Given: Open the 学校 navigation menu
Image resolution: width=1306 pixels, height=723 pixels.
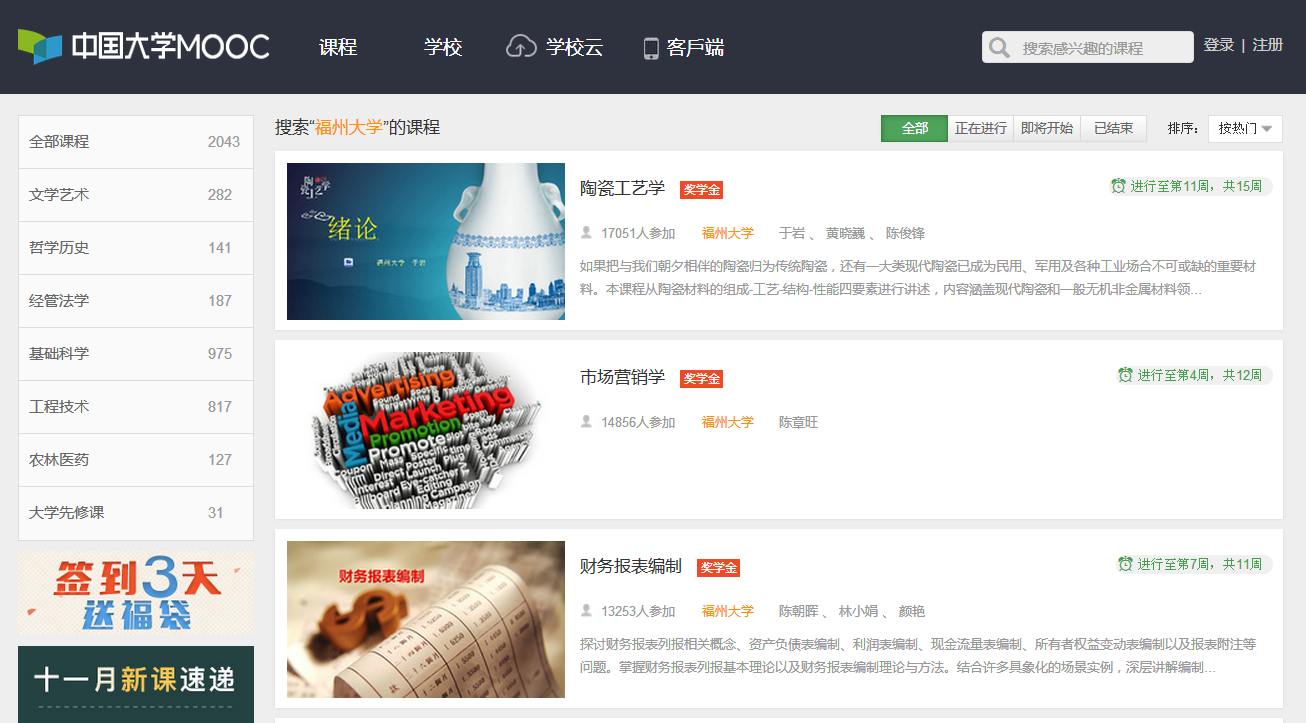Looking at the screenshot, I should click(x=443, y=47).
